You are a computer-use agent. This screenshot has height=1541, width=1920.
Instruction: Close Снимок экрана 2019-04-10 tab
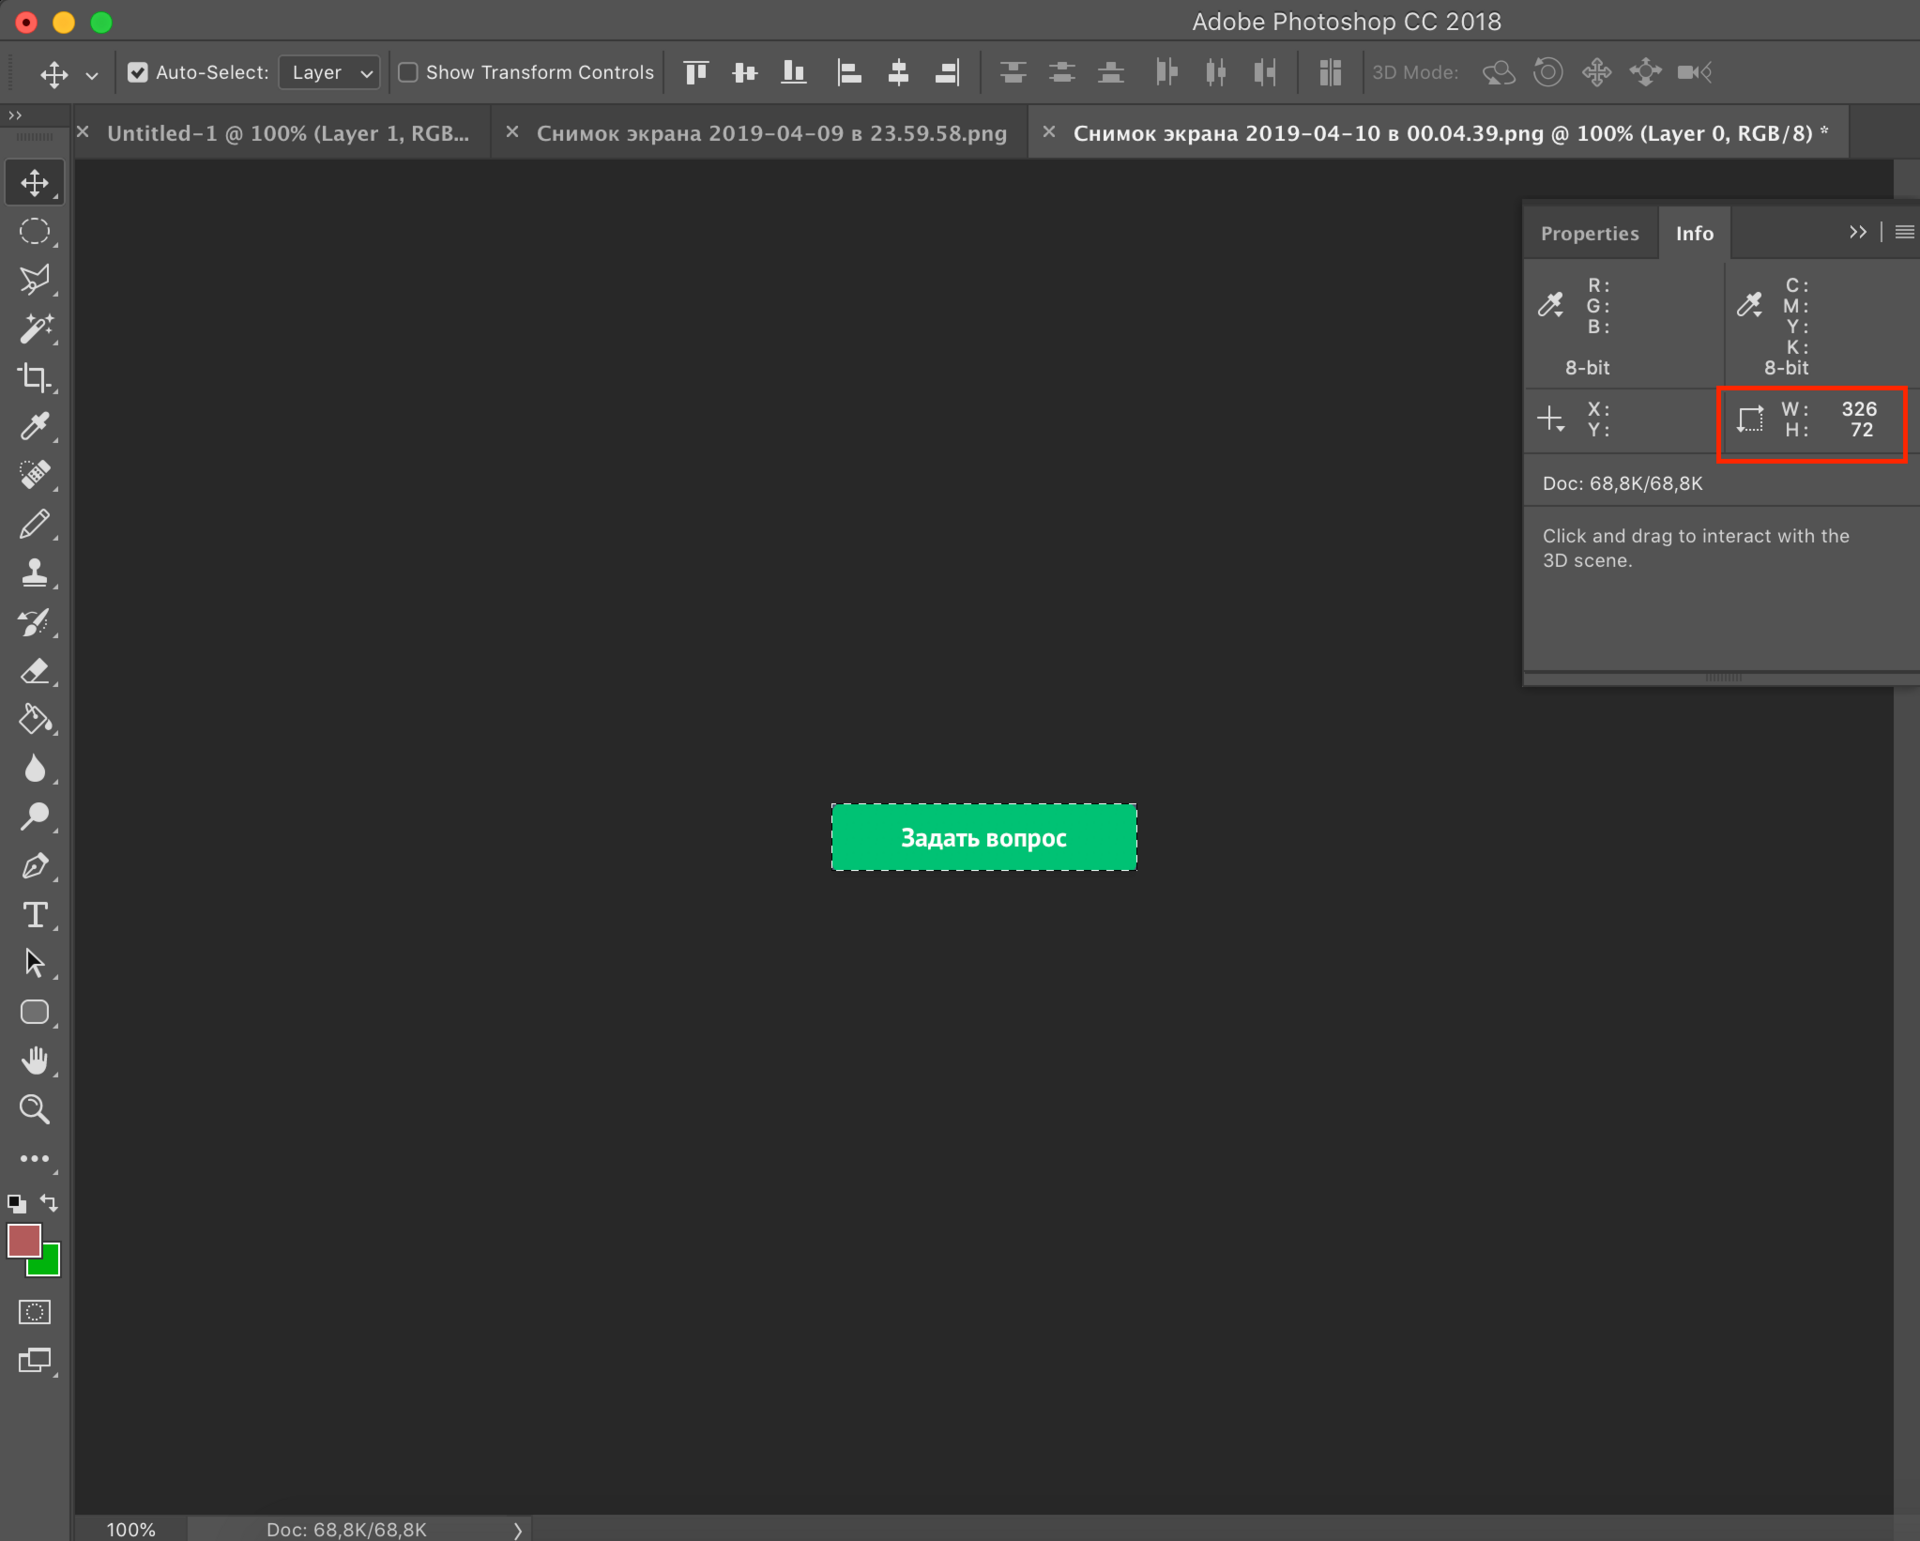(x=1049, y=132)
